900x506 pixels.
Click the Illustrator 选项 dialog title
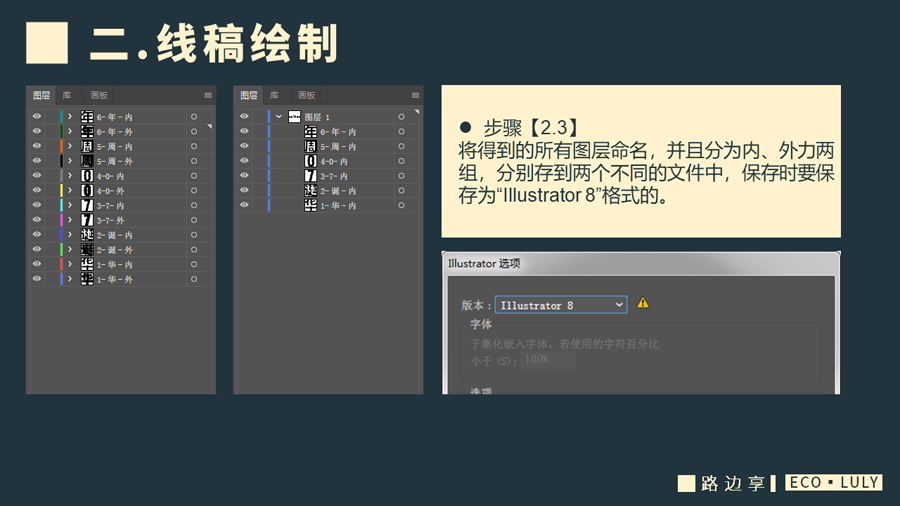click(484, 263)
